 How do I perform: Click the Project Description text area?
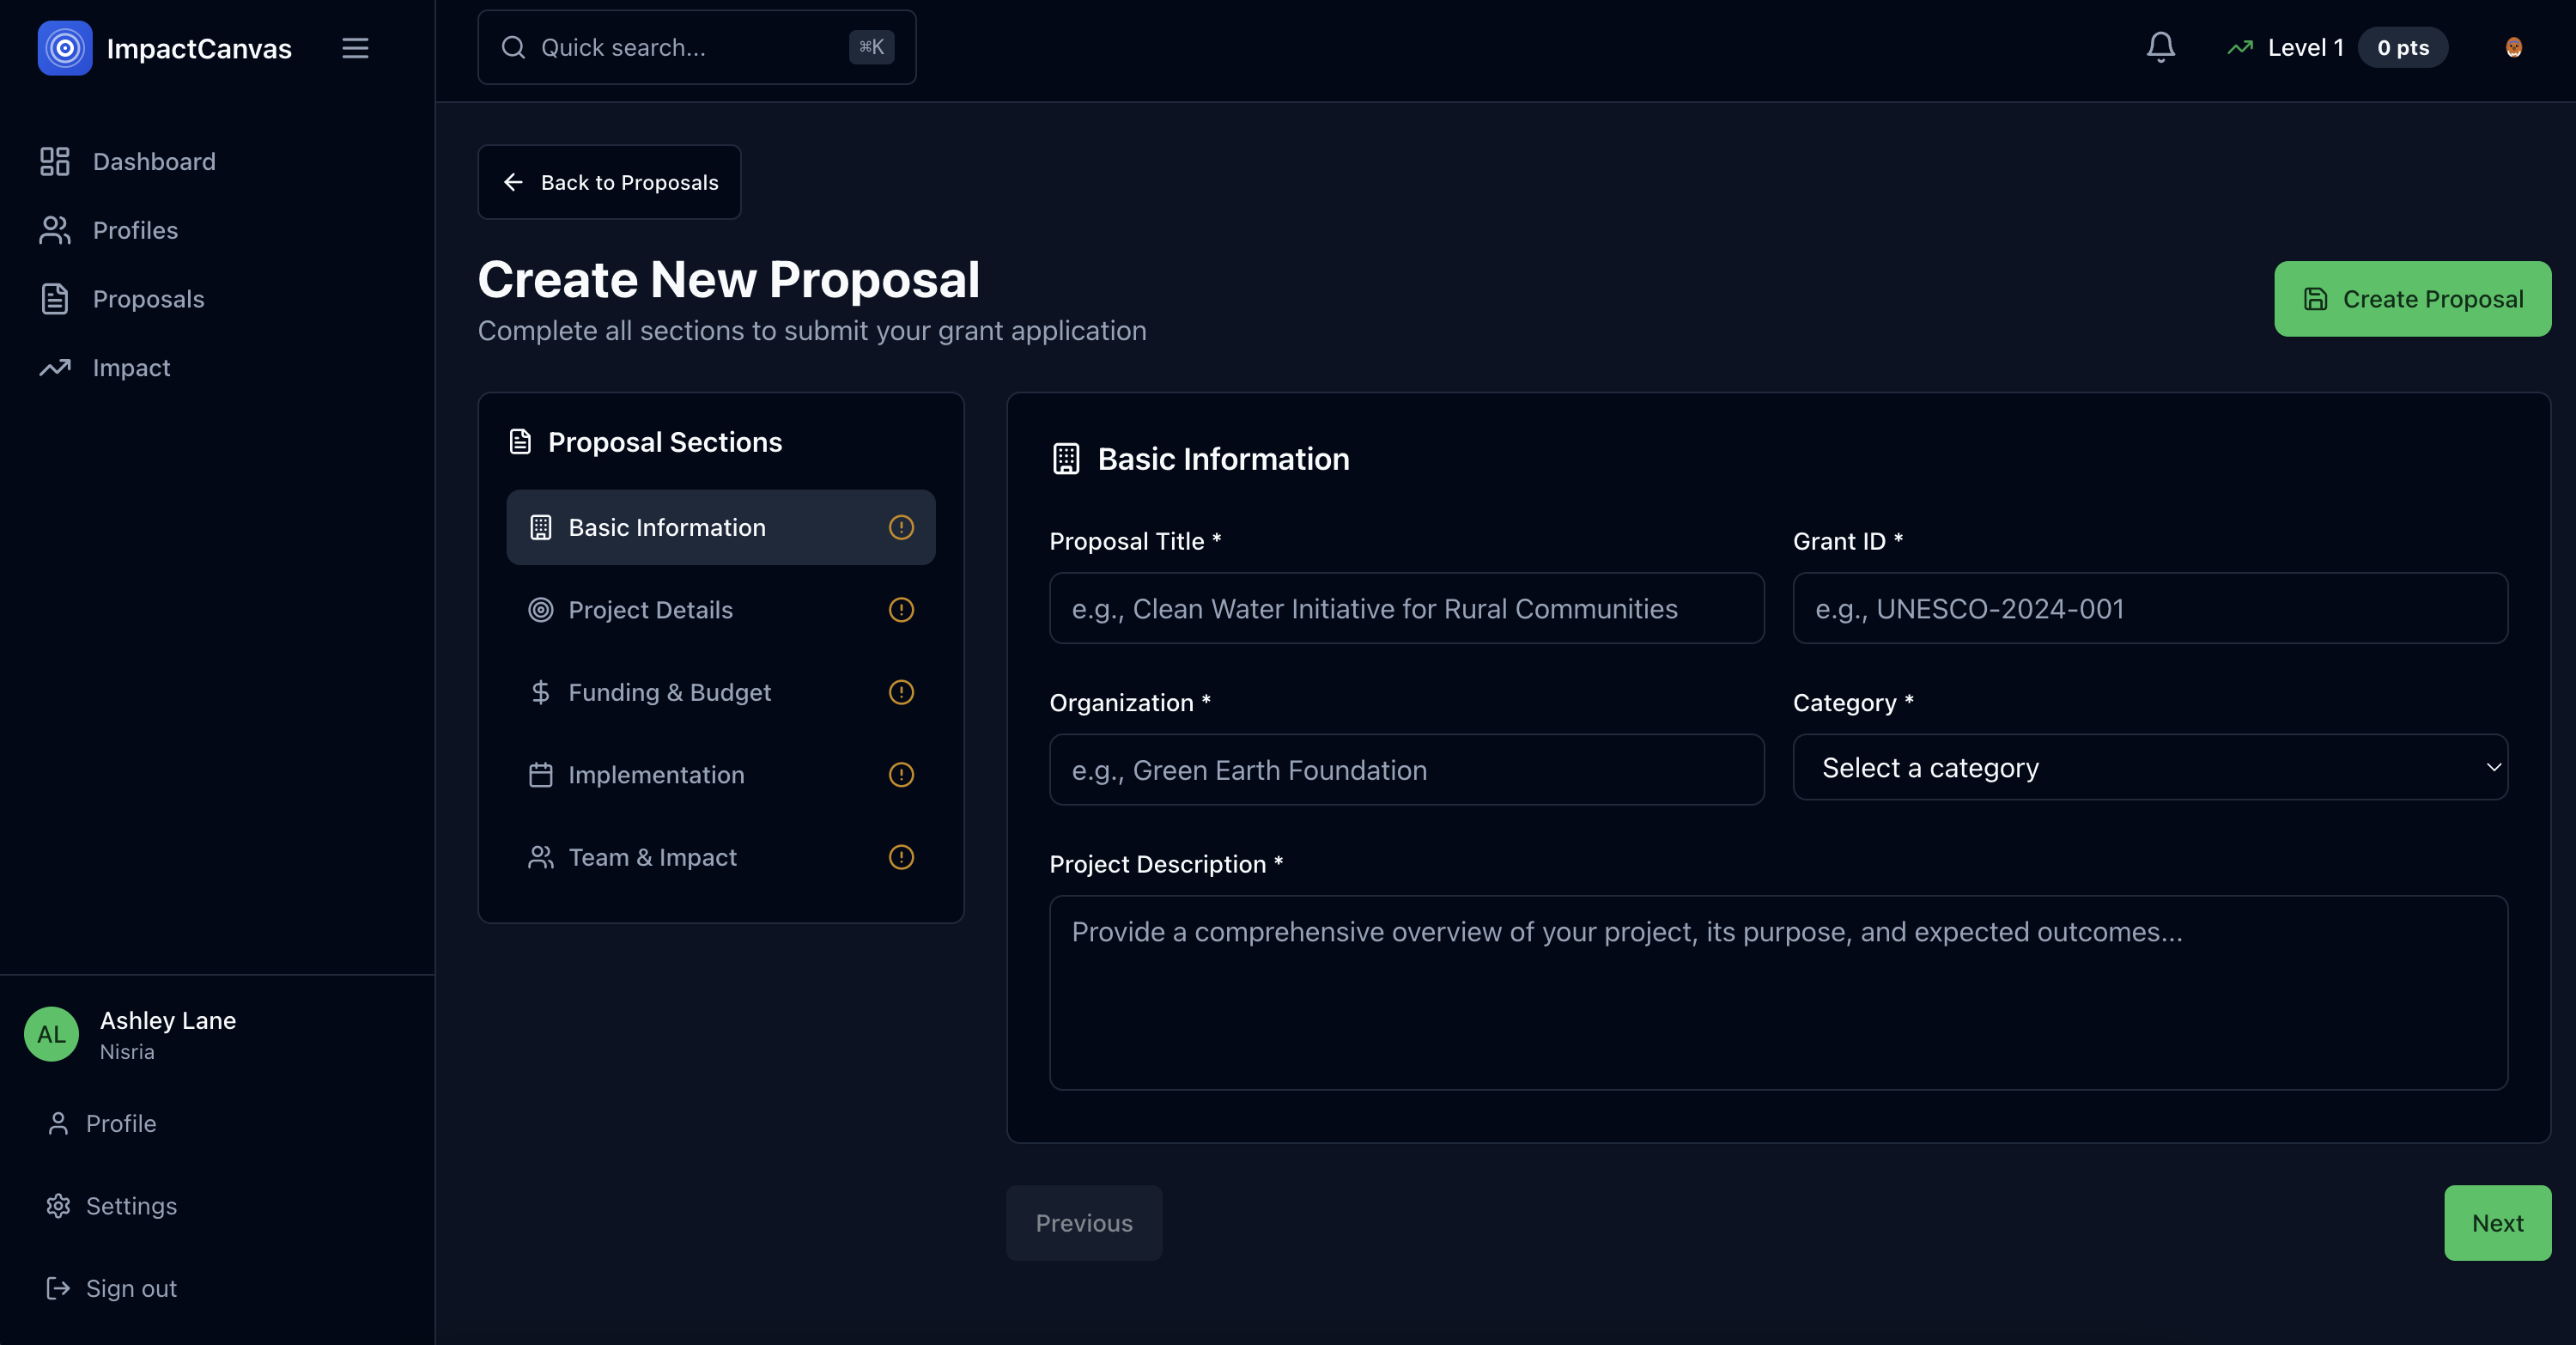pos(1778,992)
